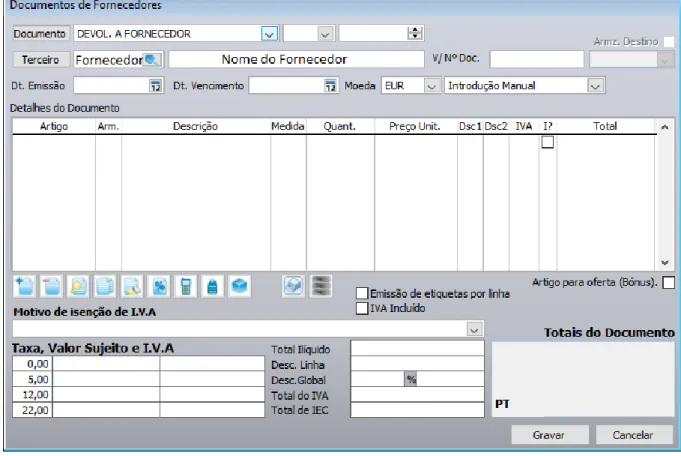Enable Emissão de etiquetas por linha
Viewport: 681px width, 456px height.
pyautogui.click(x=362, y=294)
